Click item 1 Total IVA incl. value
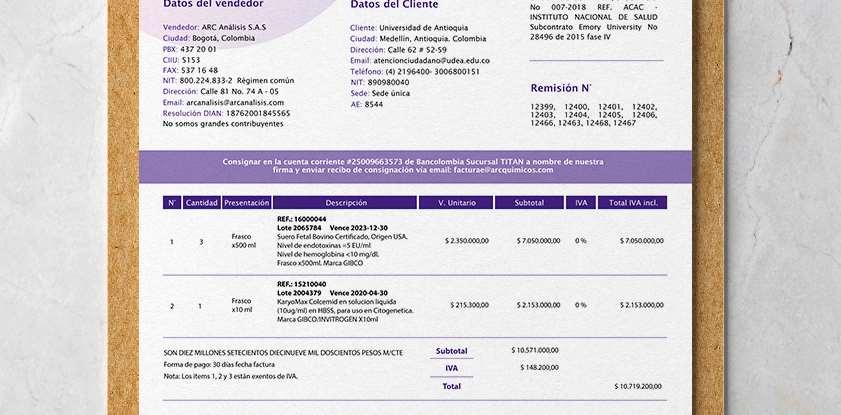Image resolution: width=841 pixels, height=415 pixels. tap(641, 241)
